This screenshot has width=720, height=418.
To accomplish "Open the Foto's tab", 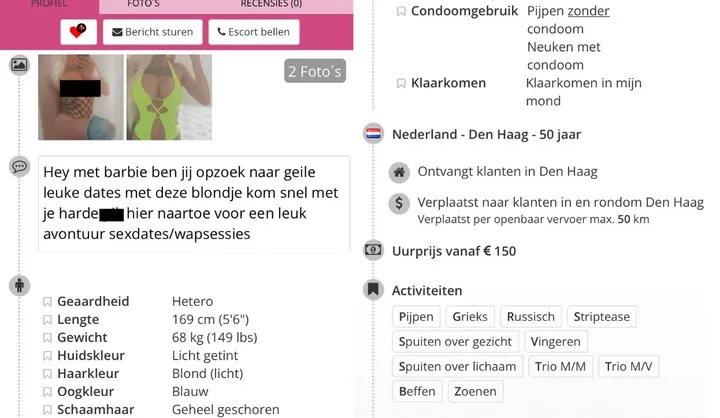I will pyautogui.click(x=144, y=4).
